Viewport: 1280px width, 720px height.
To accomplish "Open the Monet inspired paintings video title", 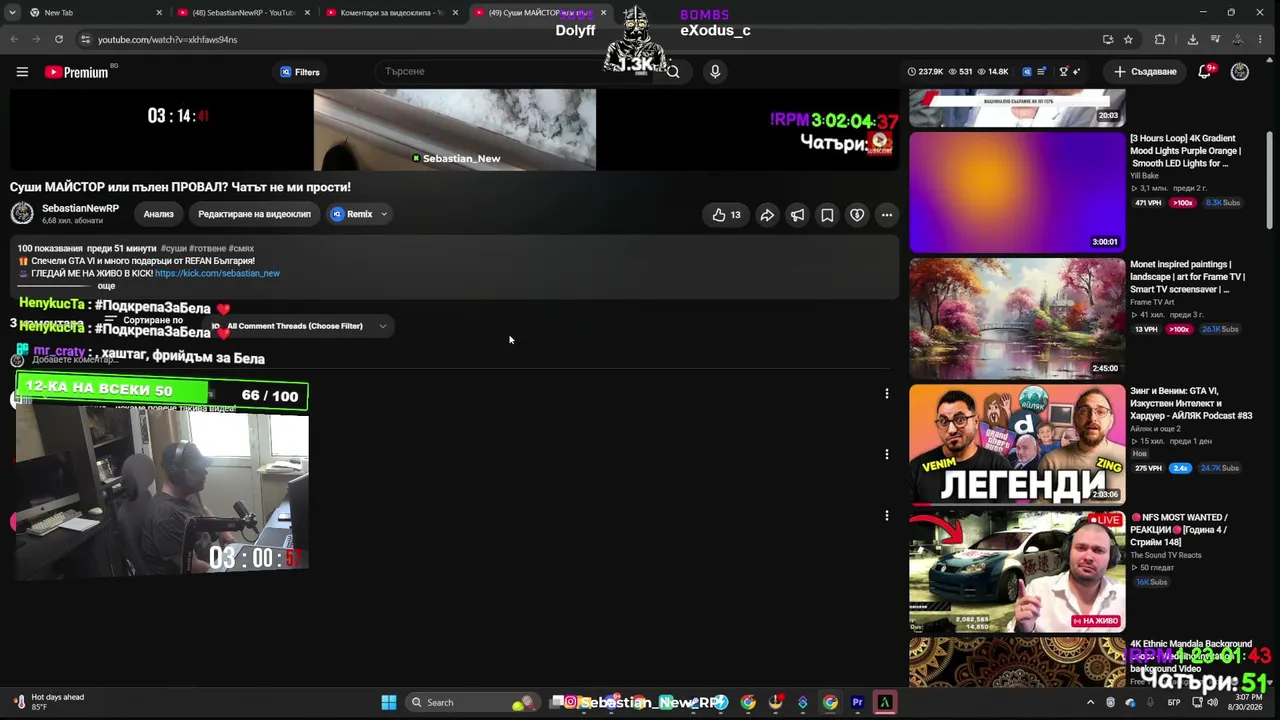I will coord(1188,277).
